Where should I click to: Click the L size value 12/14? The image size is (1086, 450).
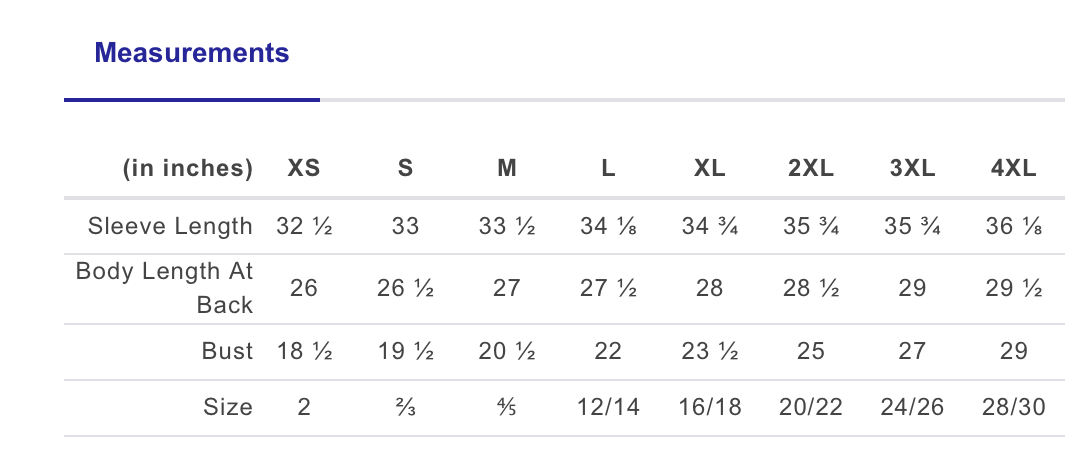(608, 407)
